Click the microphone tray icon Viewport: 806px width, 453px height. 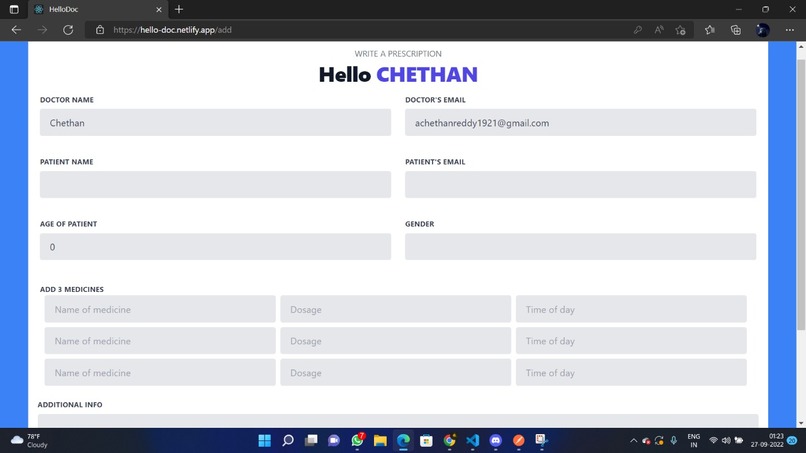coord(673,441)
